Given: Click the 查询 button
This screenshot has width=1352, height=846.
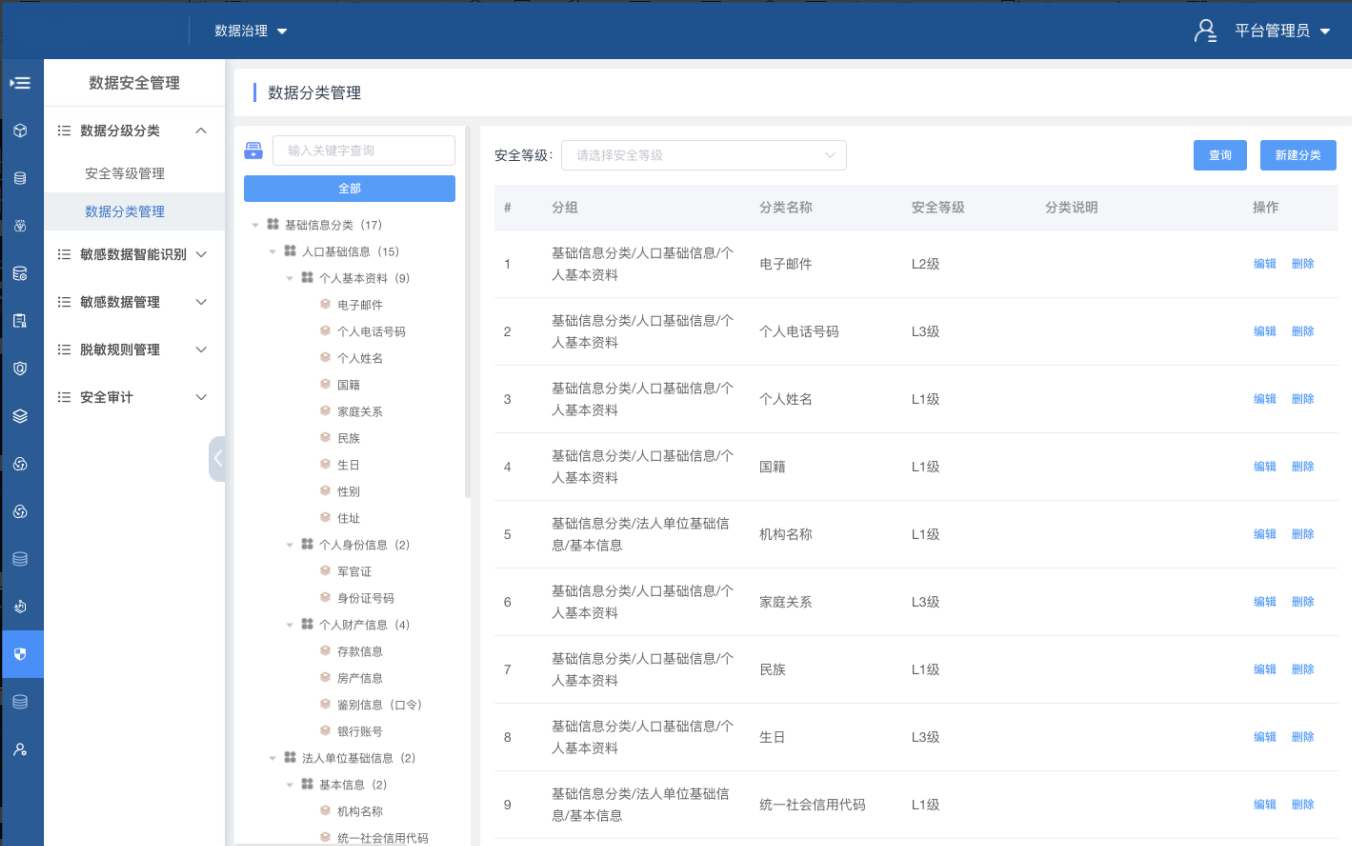Looking at the screenshot, I should tap(1220, 155).
